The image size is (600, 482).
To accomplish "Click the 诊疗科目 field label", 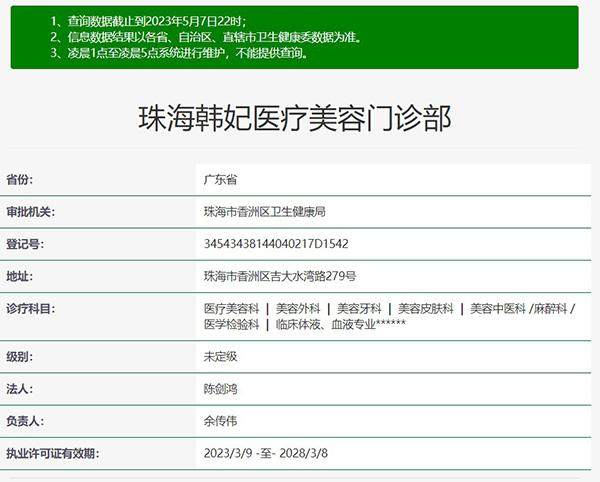I will [31, 309].
